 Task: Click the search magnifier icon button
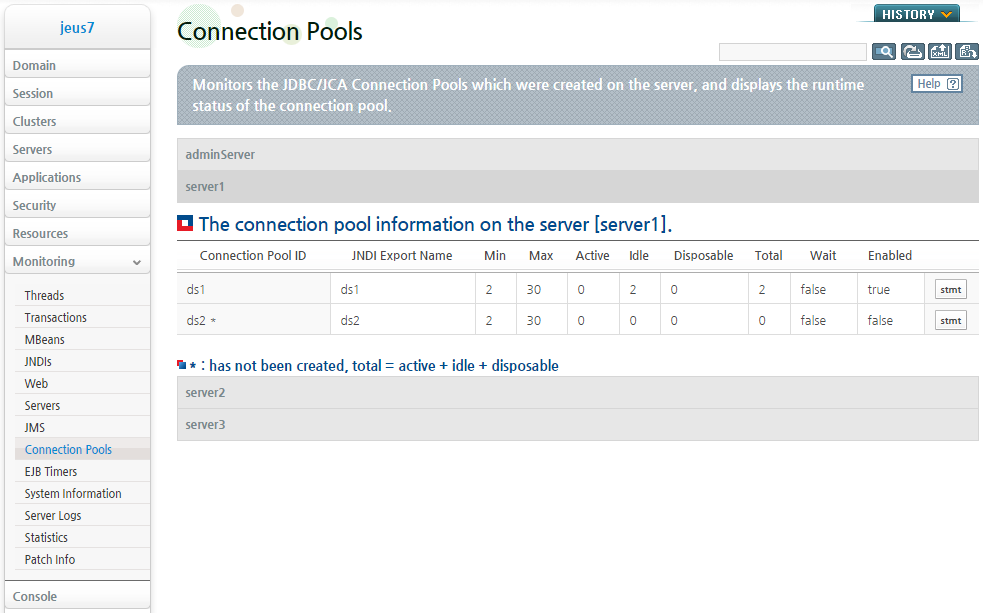884,51
